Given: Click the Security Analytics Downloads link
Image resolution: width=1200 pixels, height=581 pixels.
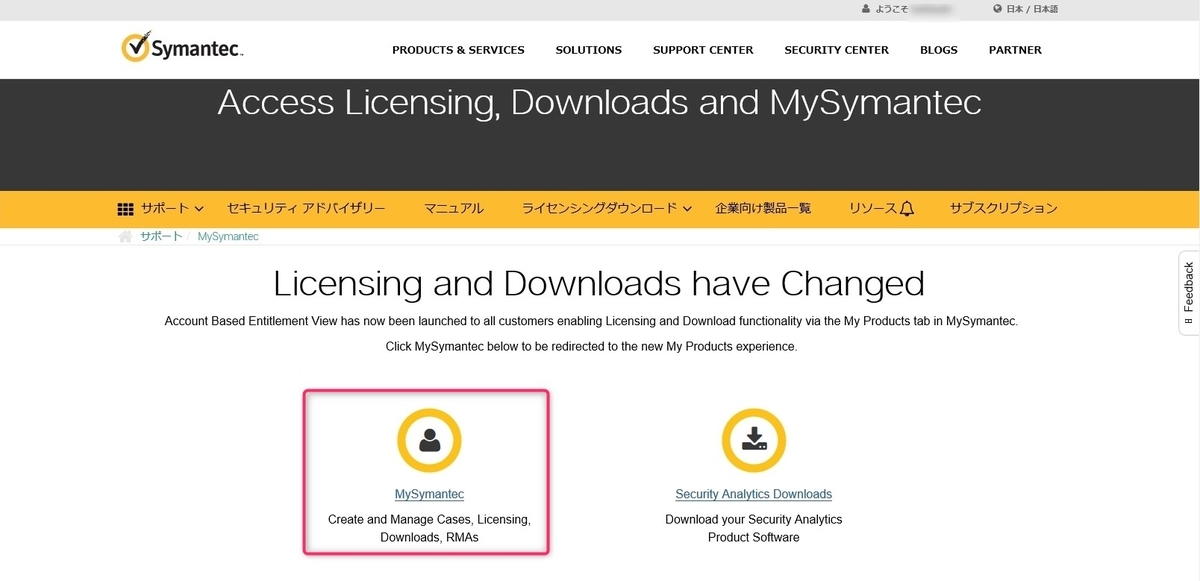Looking at the screenshot, I should [x=754, y=494].
